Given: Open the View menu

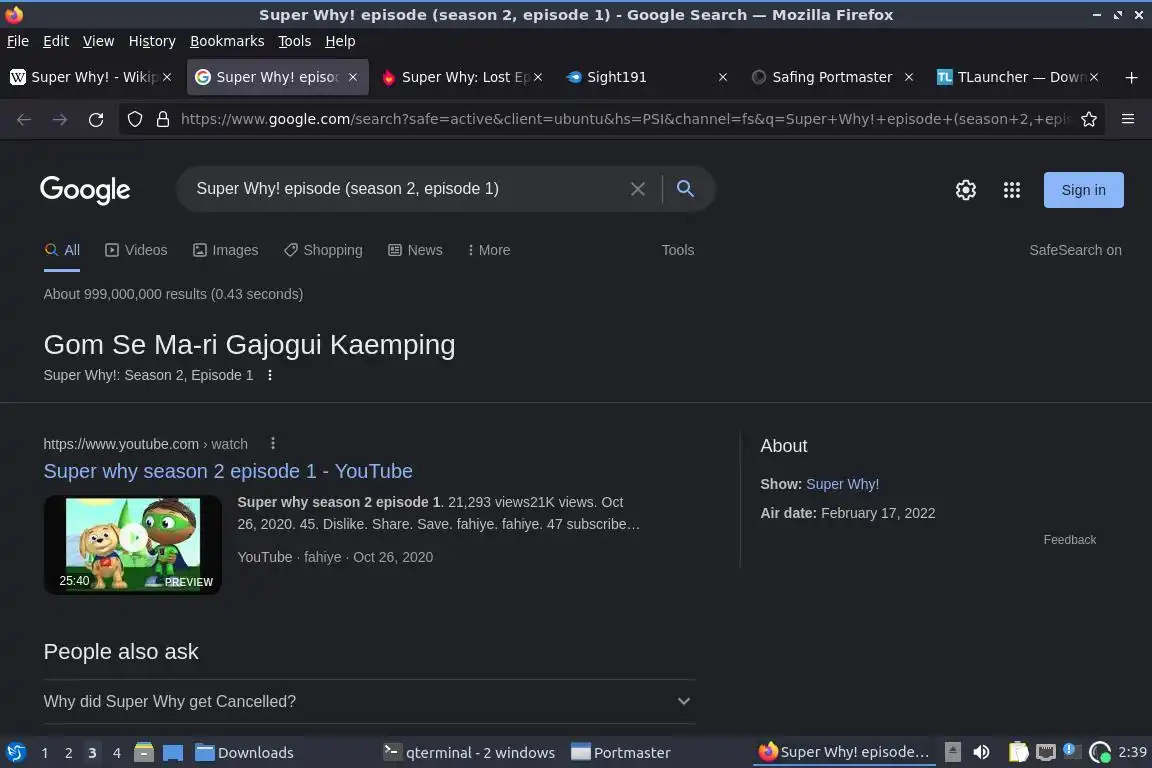Looking at the screenshot, I should pyautogui.click(x=98, y=41).
